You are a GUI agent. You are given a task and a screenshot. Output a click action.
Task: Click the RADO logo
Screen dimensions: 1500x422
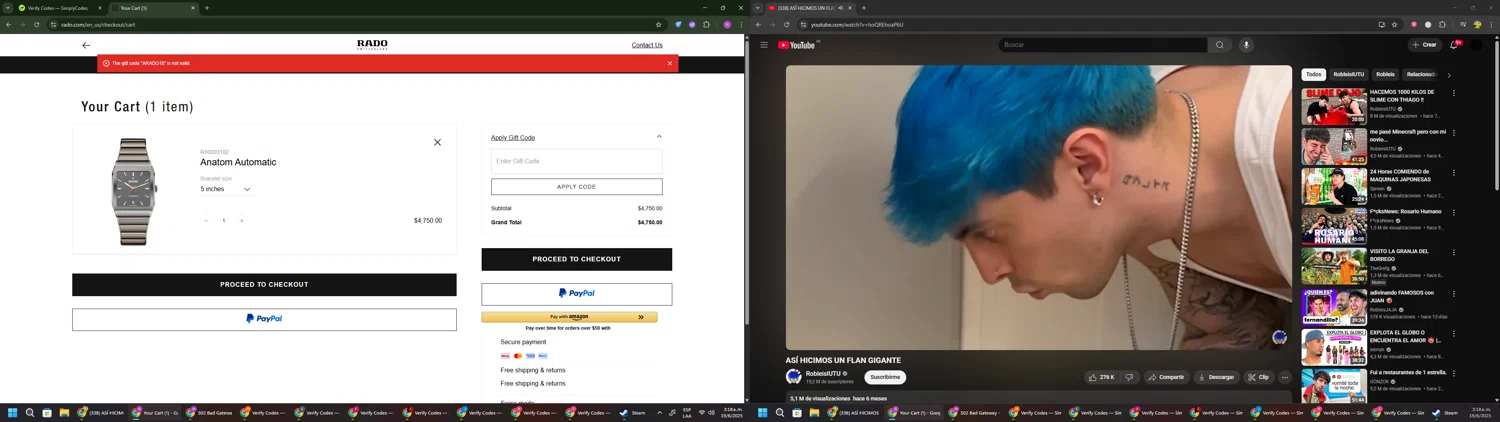[x=372, y=45]
